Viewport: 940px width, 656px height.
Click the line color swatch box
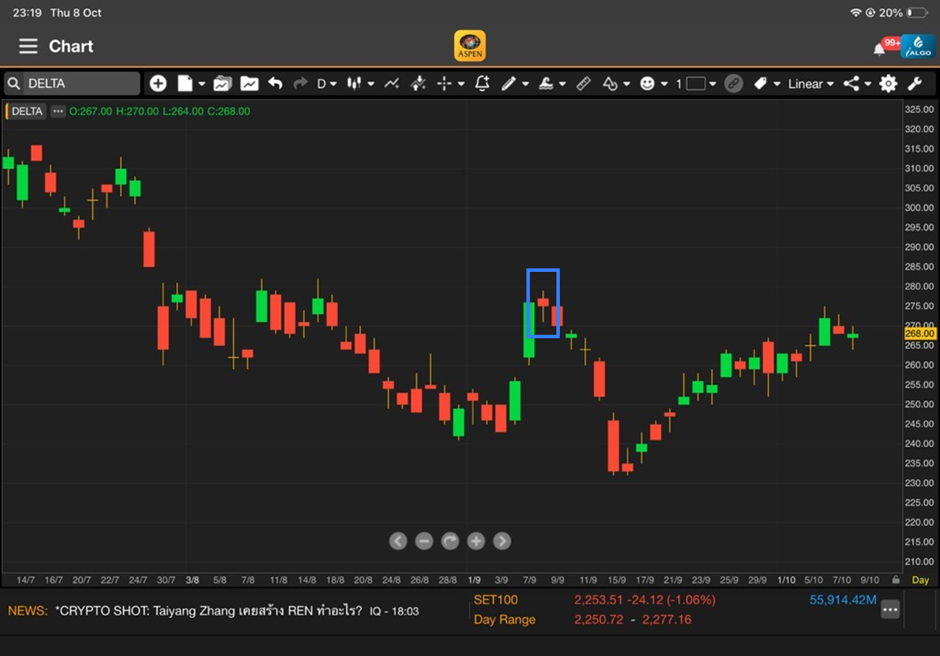[695, 83]
